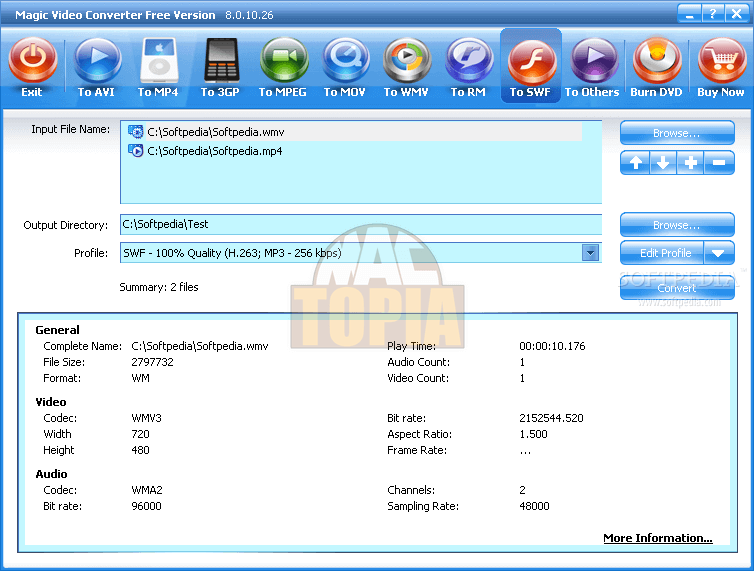Click the audio codec value WMA2
754x571 pixels.
pyautogui.click(x=147, y=490)
